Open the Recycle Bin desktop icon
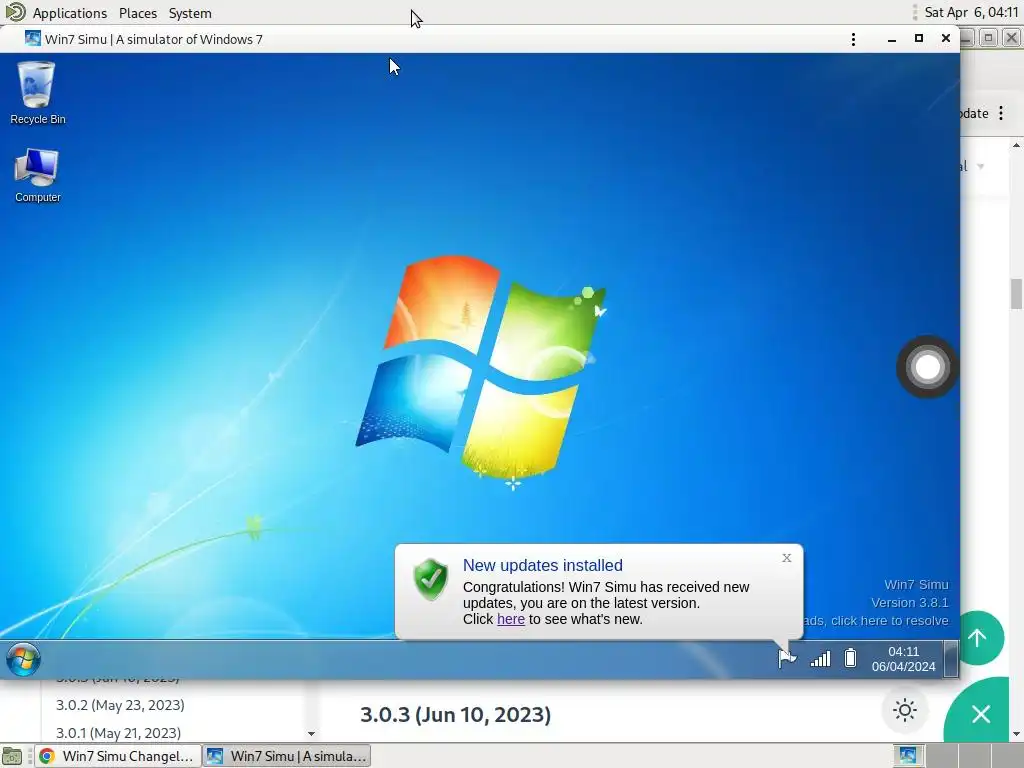This screenshot has height=768, width=1024. pos(37,93)
